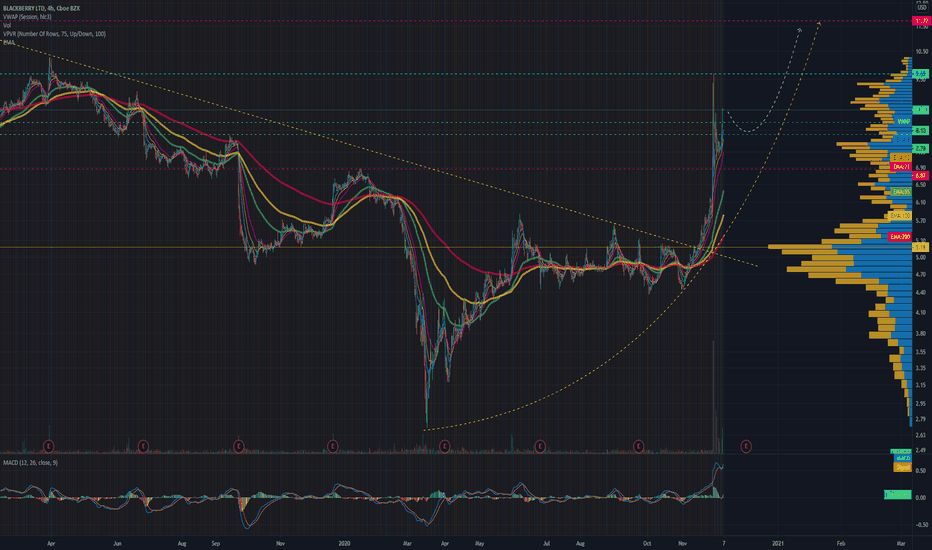This screenshot has width=932, height=550.
Task: Click the 7 date label on time axis
Action: pos(723,543)
